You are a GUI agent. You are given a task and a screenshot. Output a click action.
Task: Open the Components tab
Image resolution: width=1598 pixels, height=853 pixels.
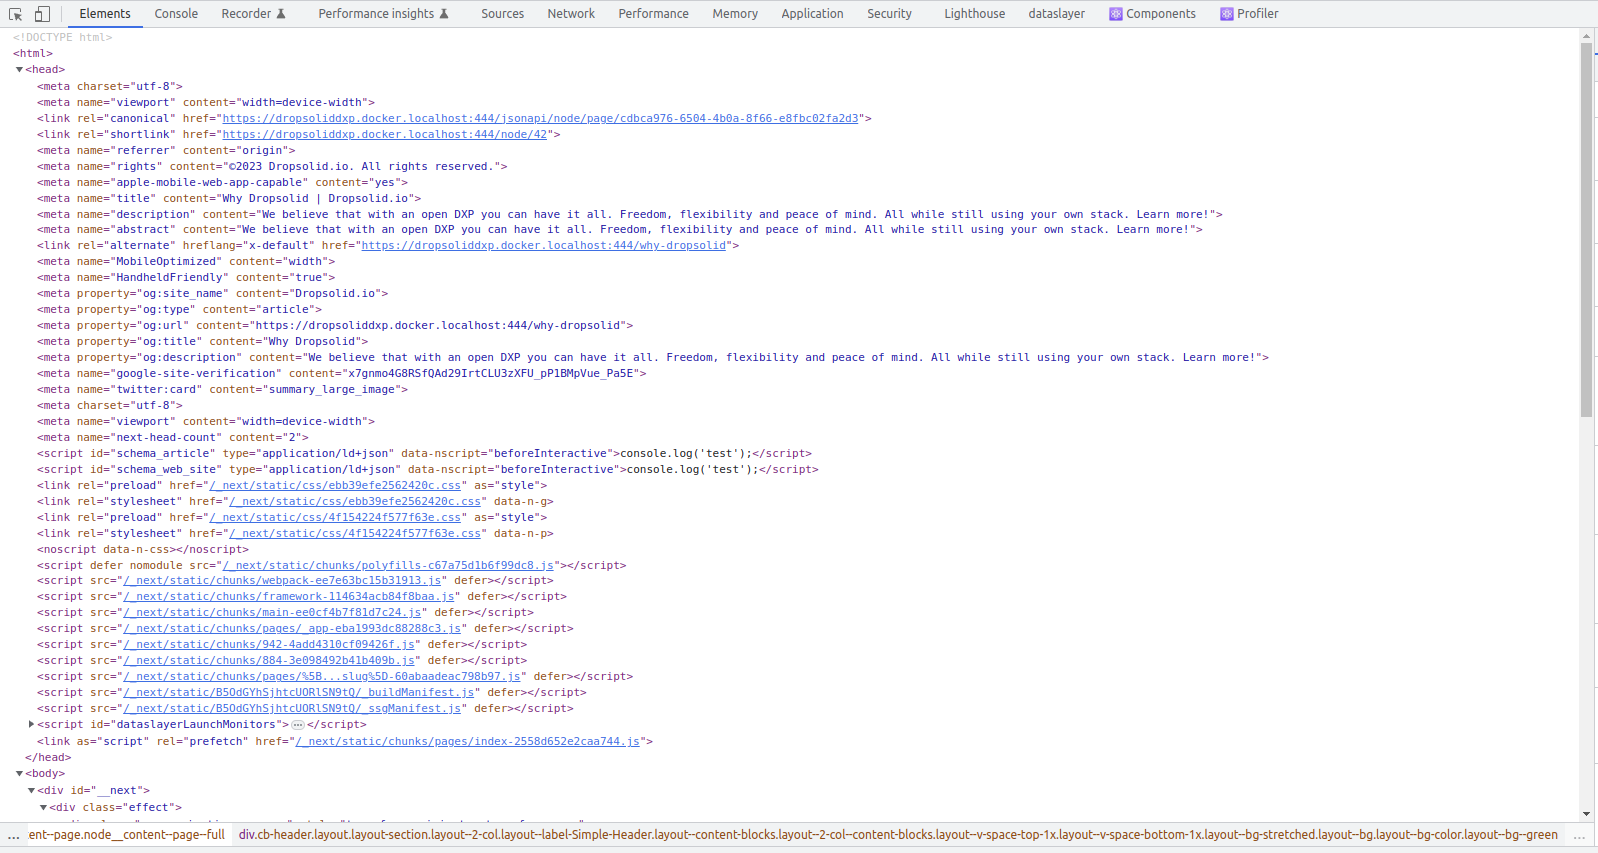(x=1152, y=14)
